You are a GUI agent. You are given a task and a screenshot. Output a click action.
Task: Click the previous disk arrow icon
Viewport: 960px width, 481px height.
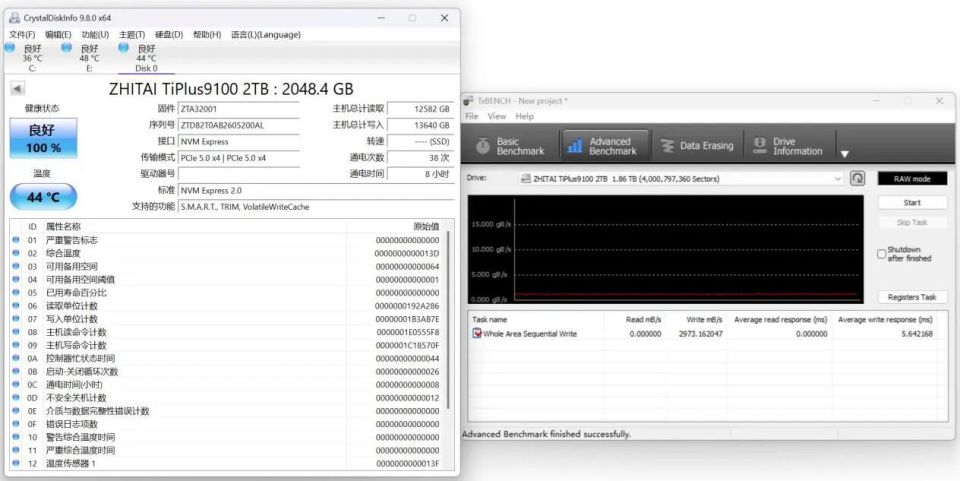click(x=17, y=89)
